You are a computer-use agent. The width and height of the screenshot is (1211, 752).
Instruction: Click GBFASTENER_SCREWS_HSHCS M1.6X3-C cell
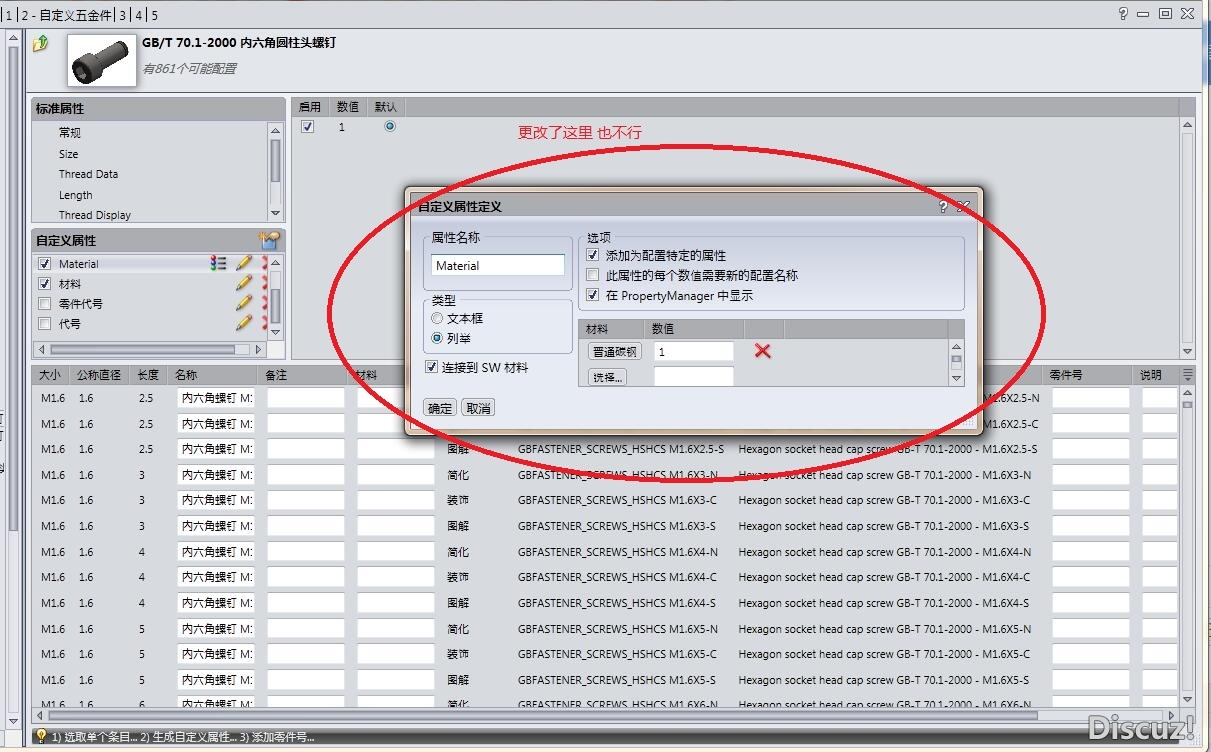pyautogui.click(x=617, y=500)
